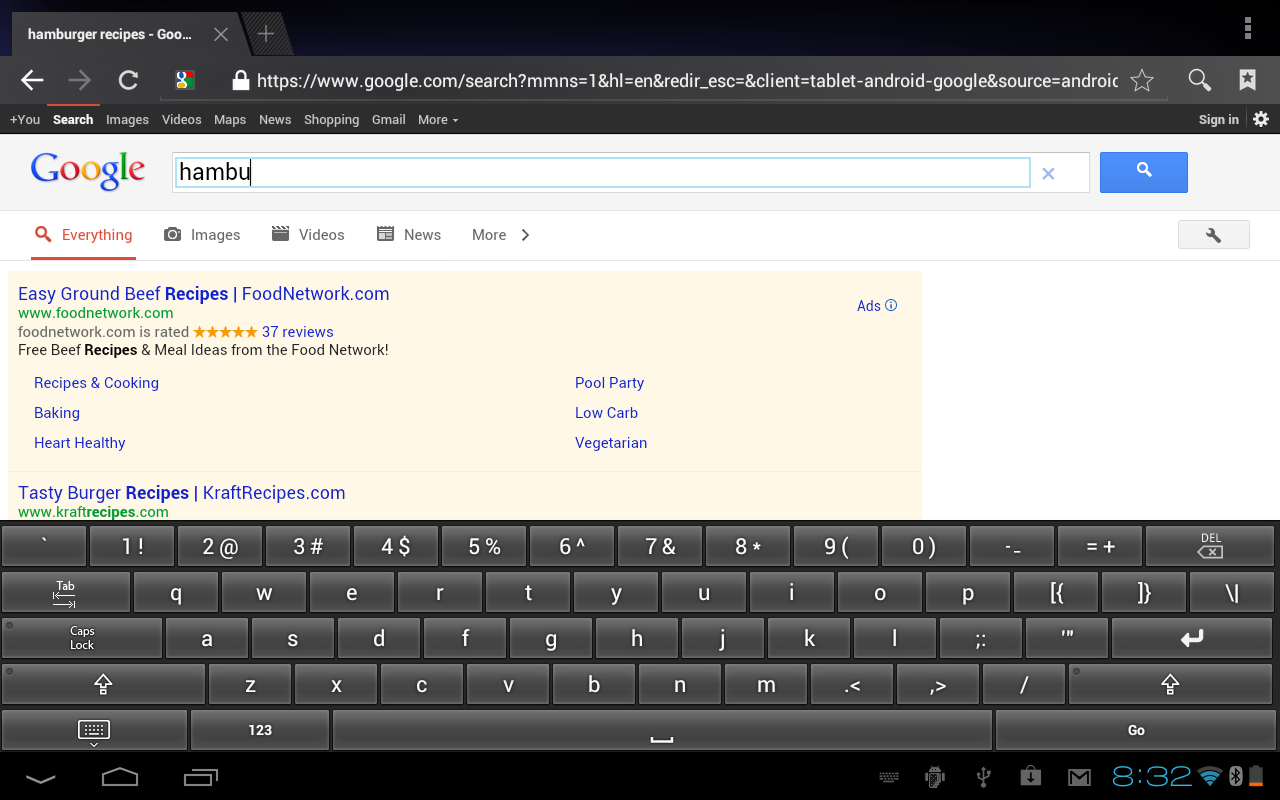This screenshot has width=1280, height=800.
Task: Open search tools wrench button
Action: (x=1214, y=235)
